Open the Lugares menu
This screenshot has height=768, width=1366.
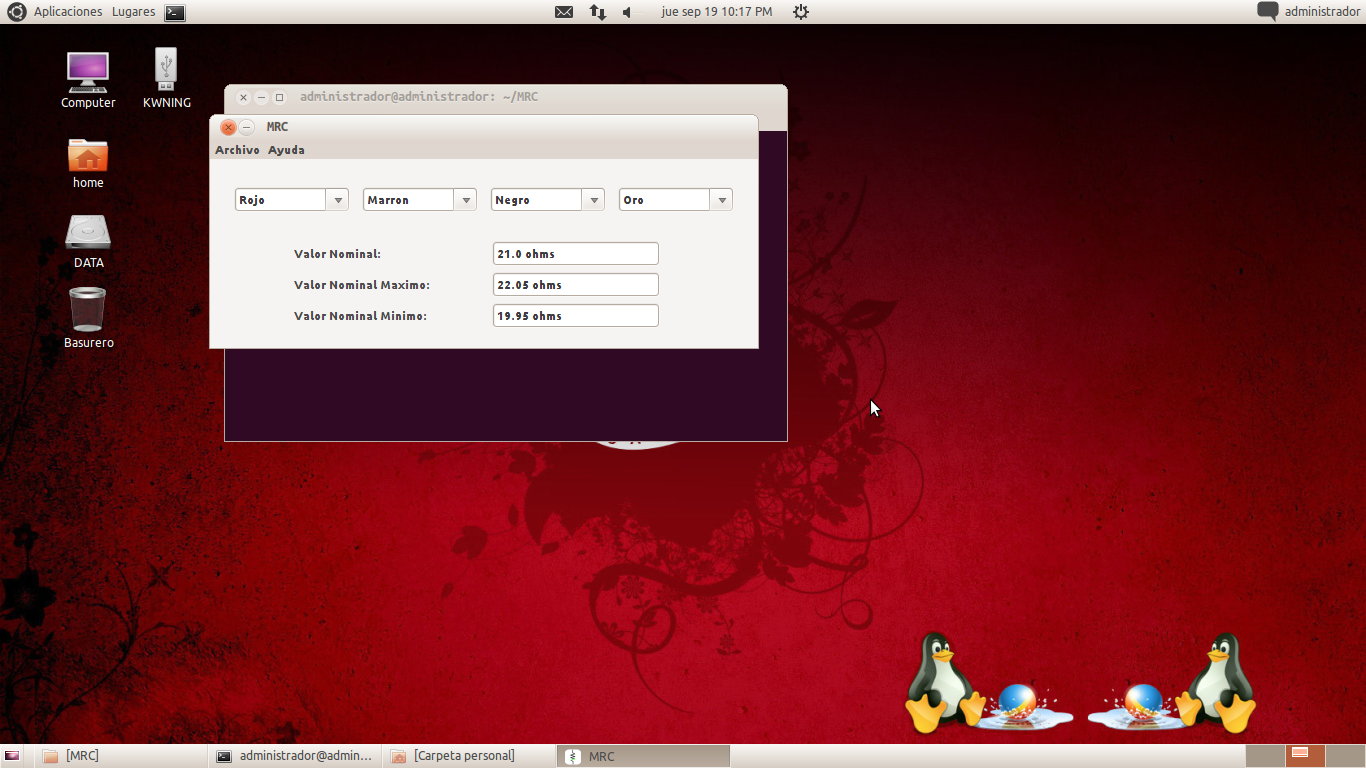pos(133,12)
